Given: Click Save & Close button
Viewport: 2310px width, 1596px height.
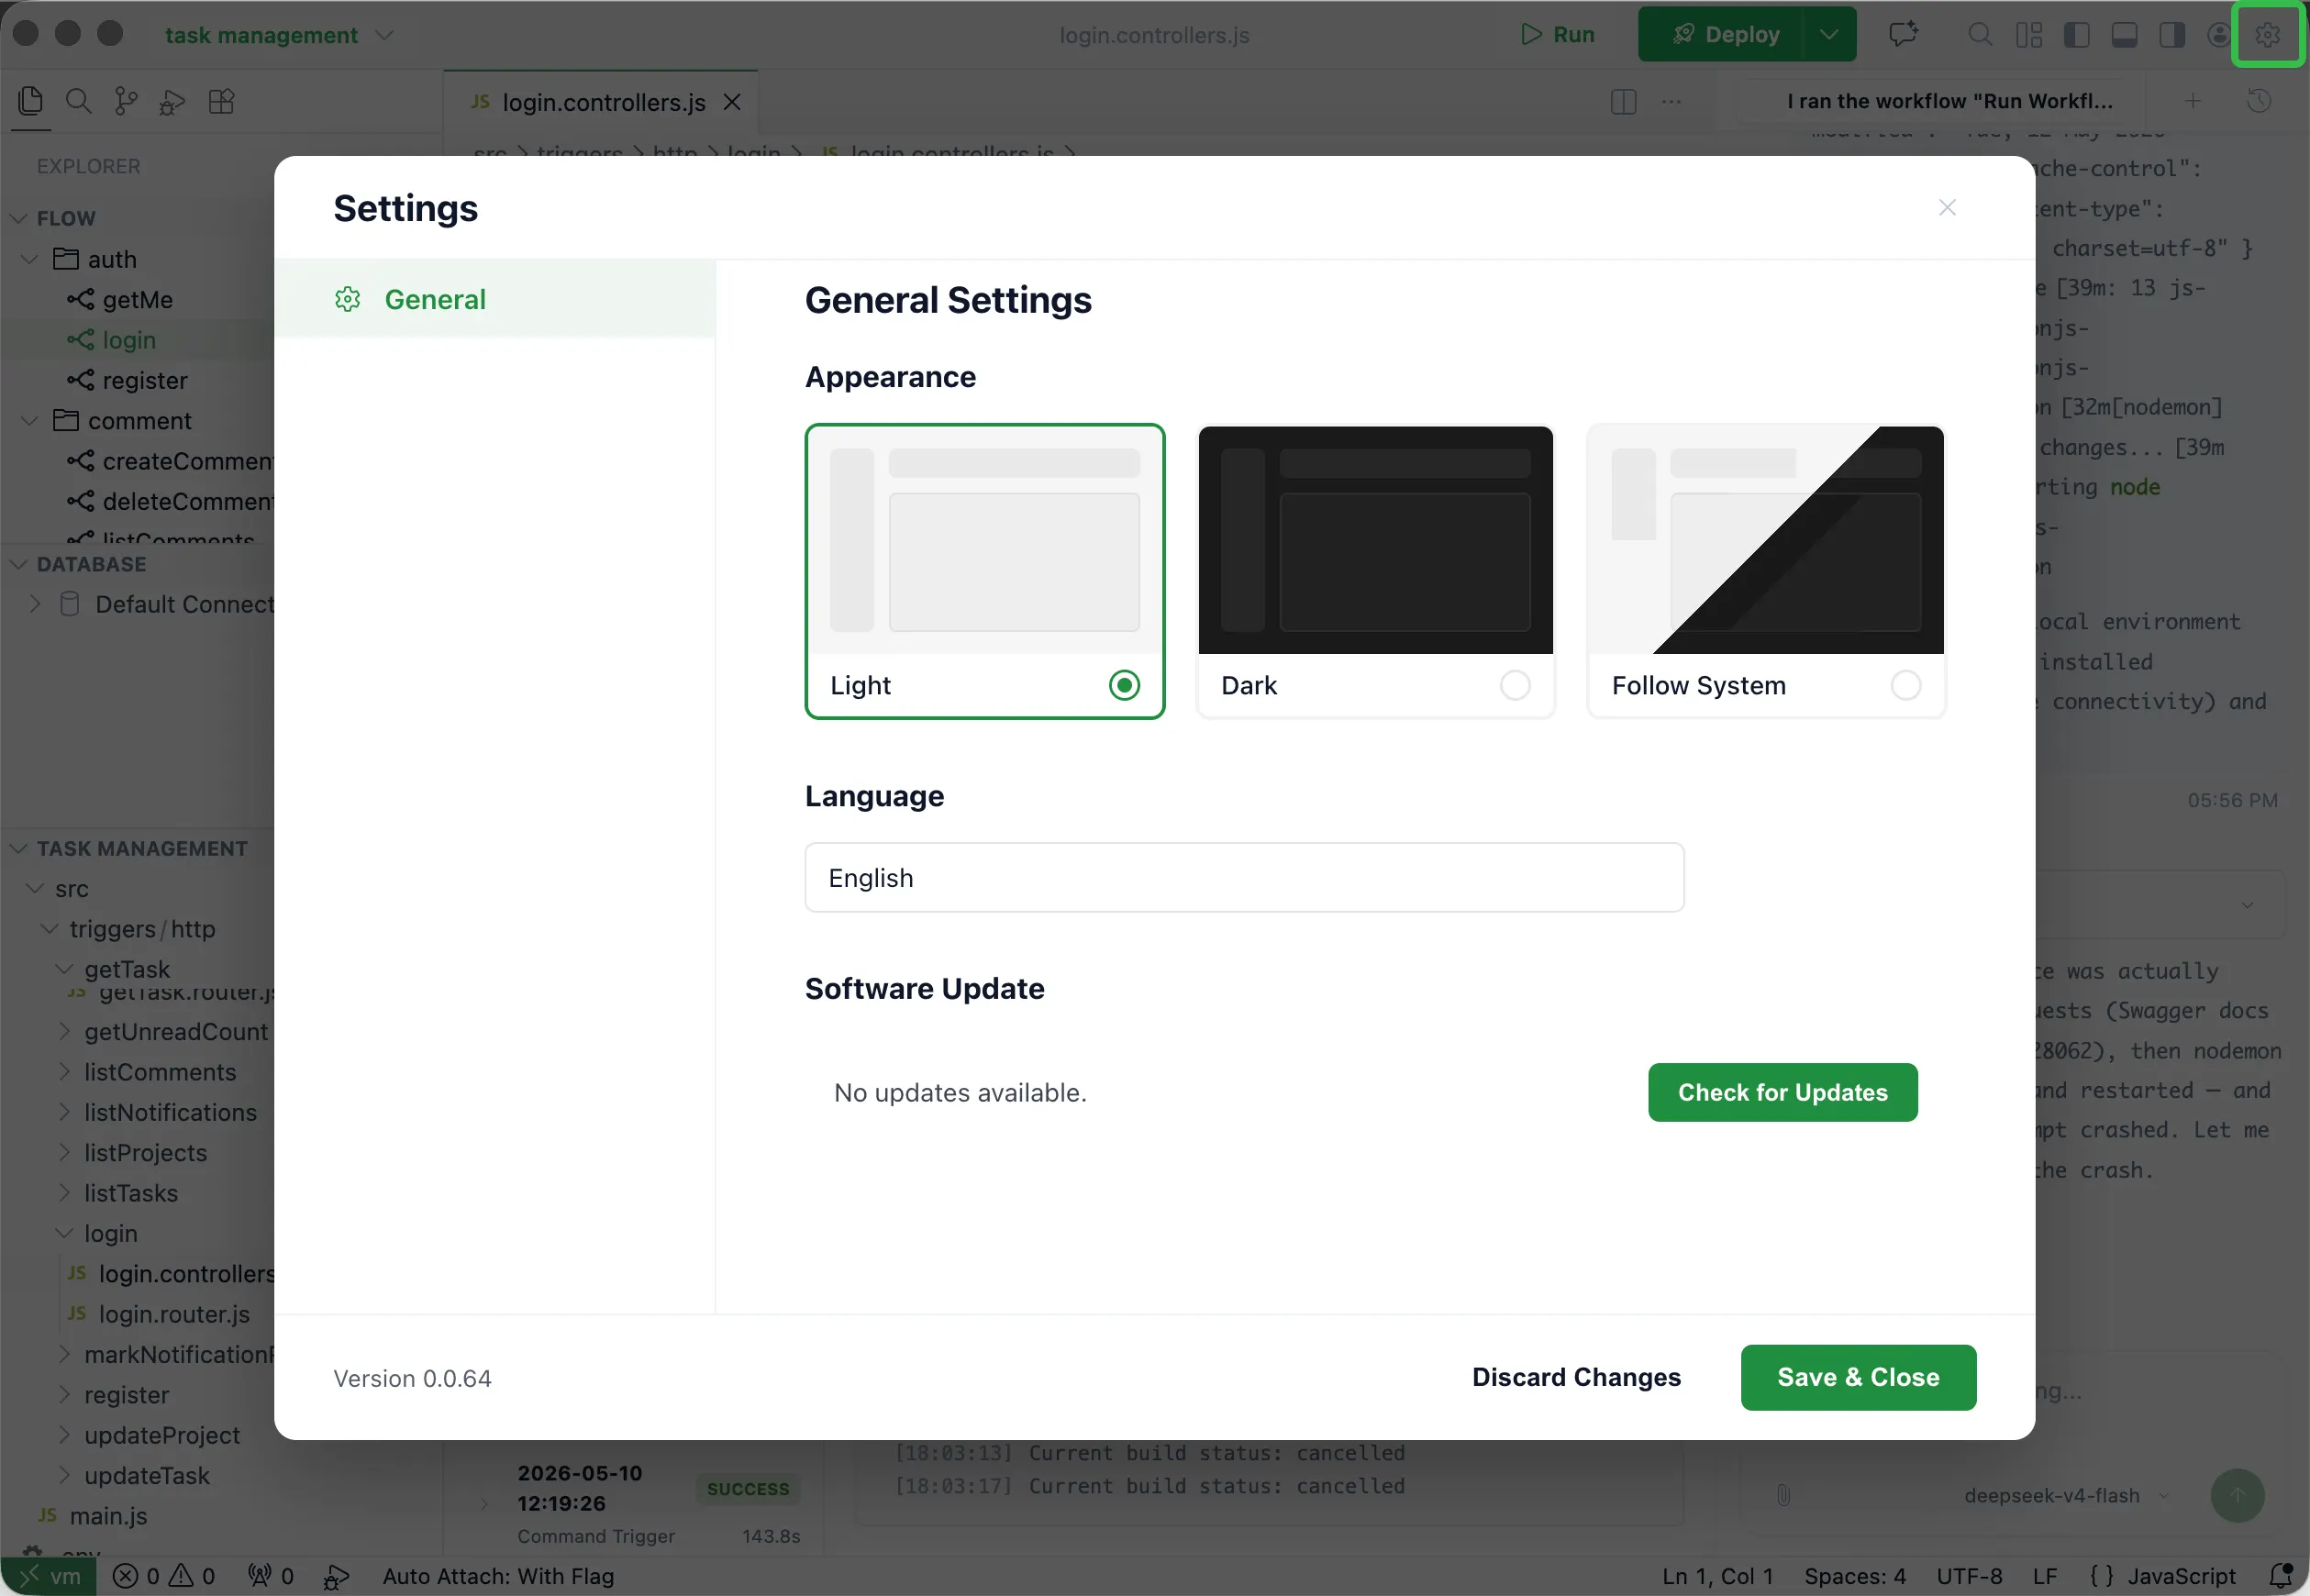Looking at the screenshot, I should click(1858, 1377).
